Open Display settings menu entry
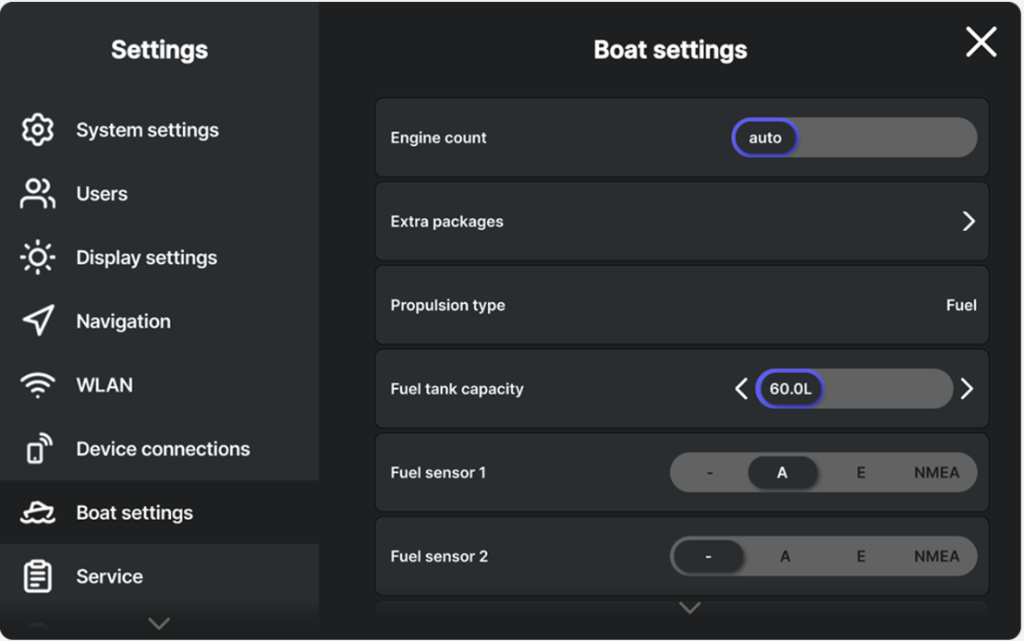1024x641 pixels. point(159,258)
